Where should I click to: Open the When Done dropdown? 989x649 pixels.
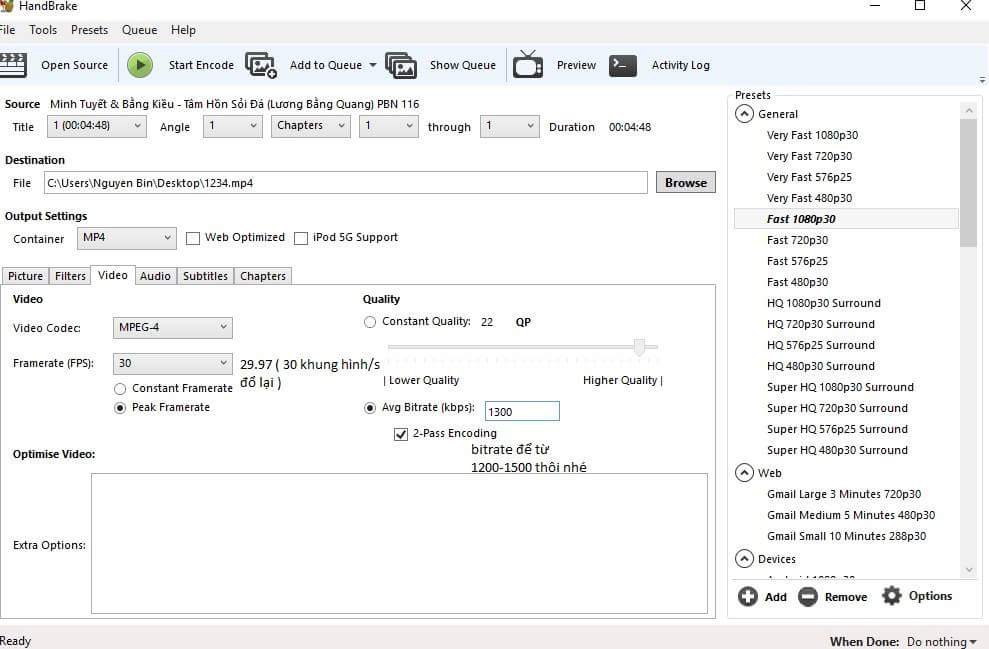[942, 641]
